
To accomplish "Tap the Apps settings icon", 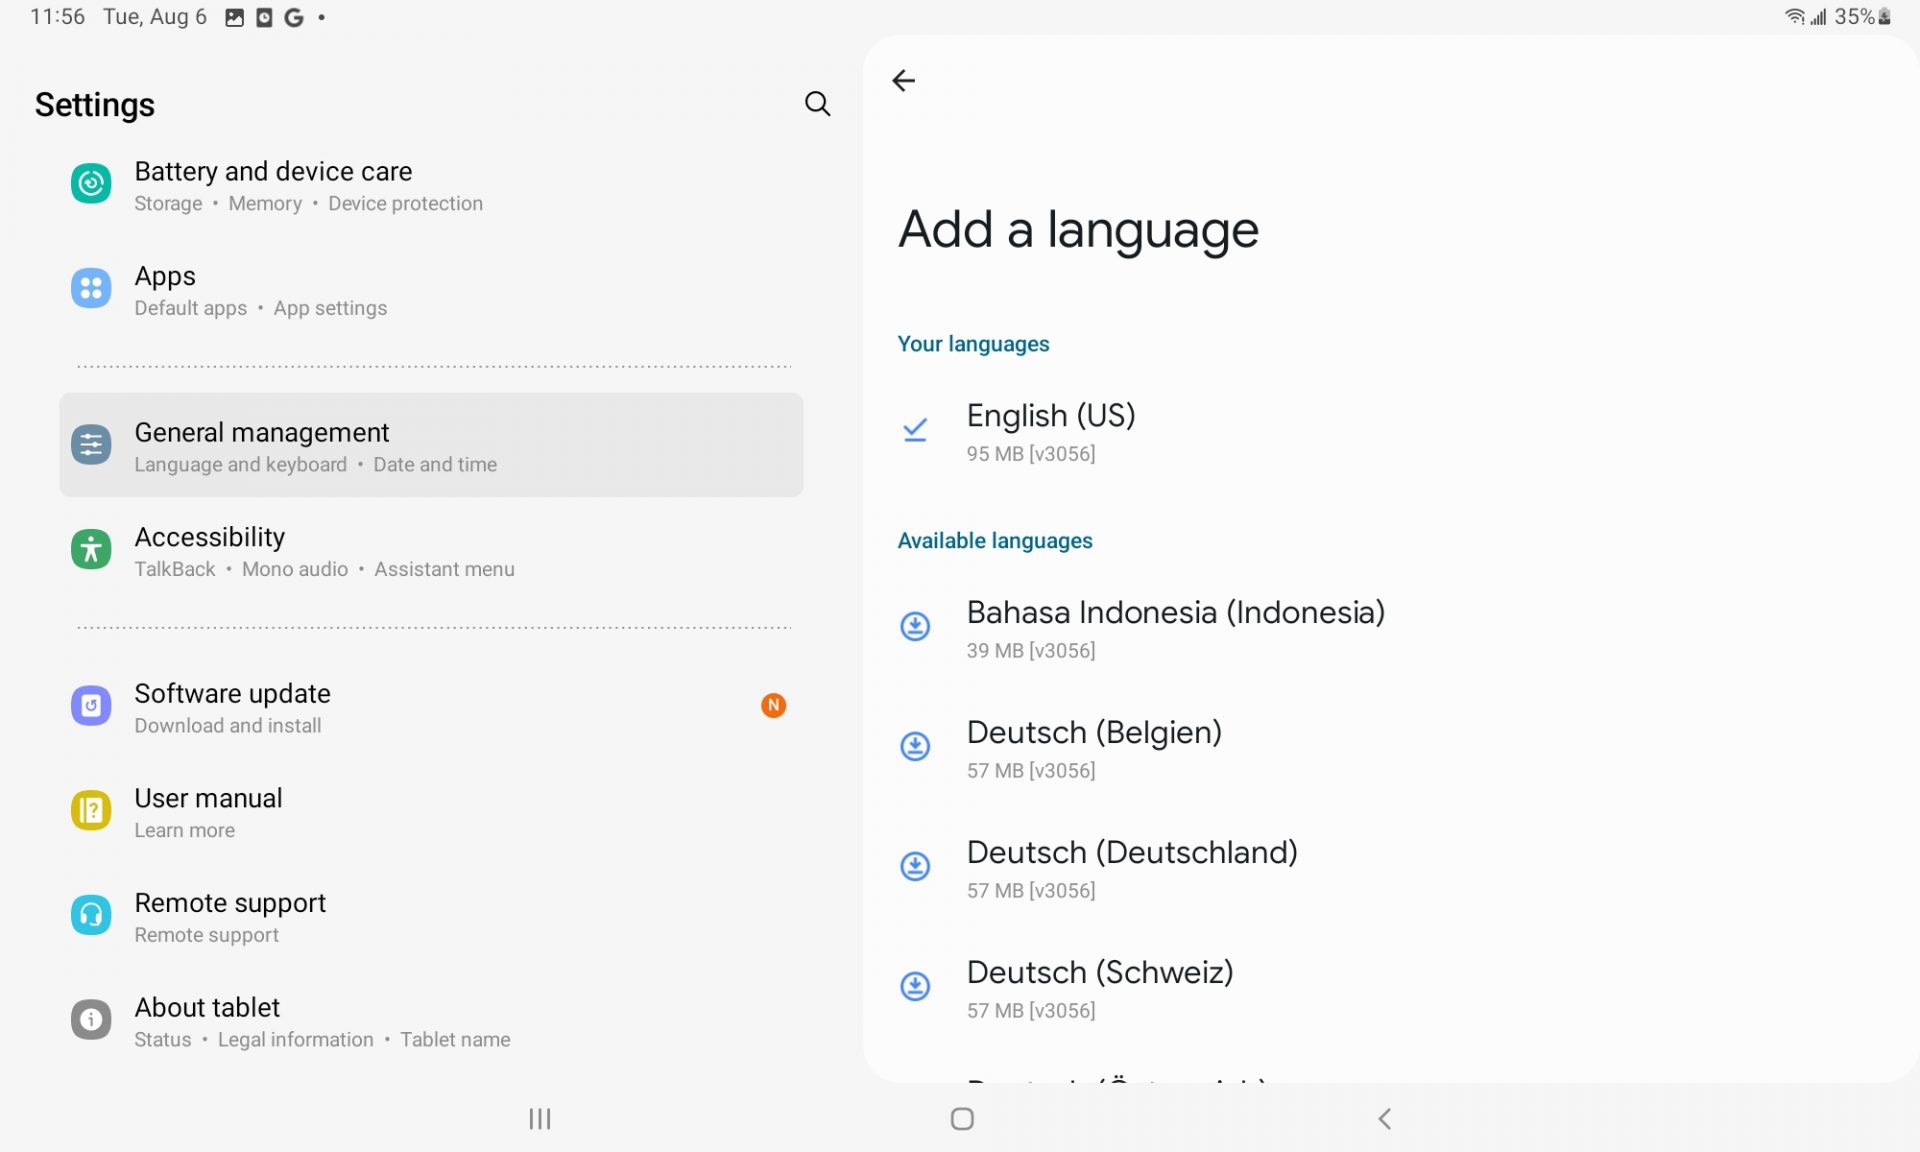I will pyautogui.click(x=91, y=289).
